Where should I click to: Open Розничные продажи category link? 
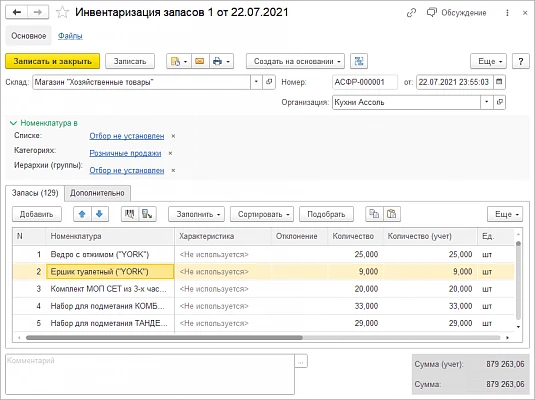coord(125,153)
